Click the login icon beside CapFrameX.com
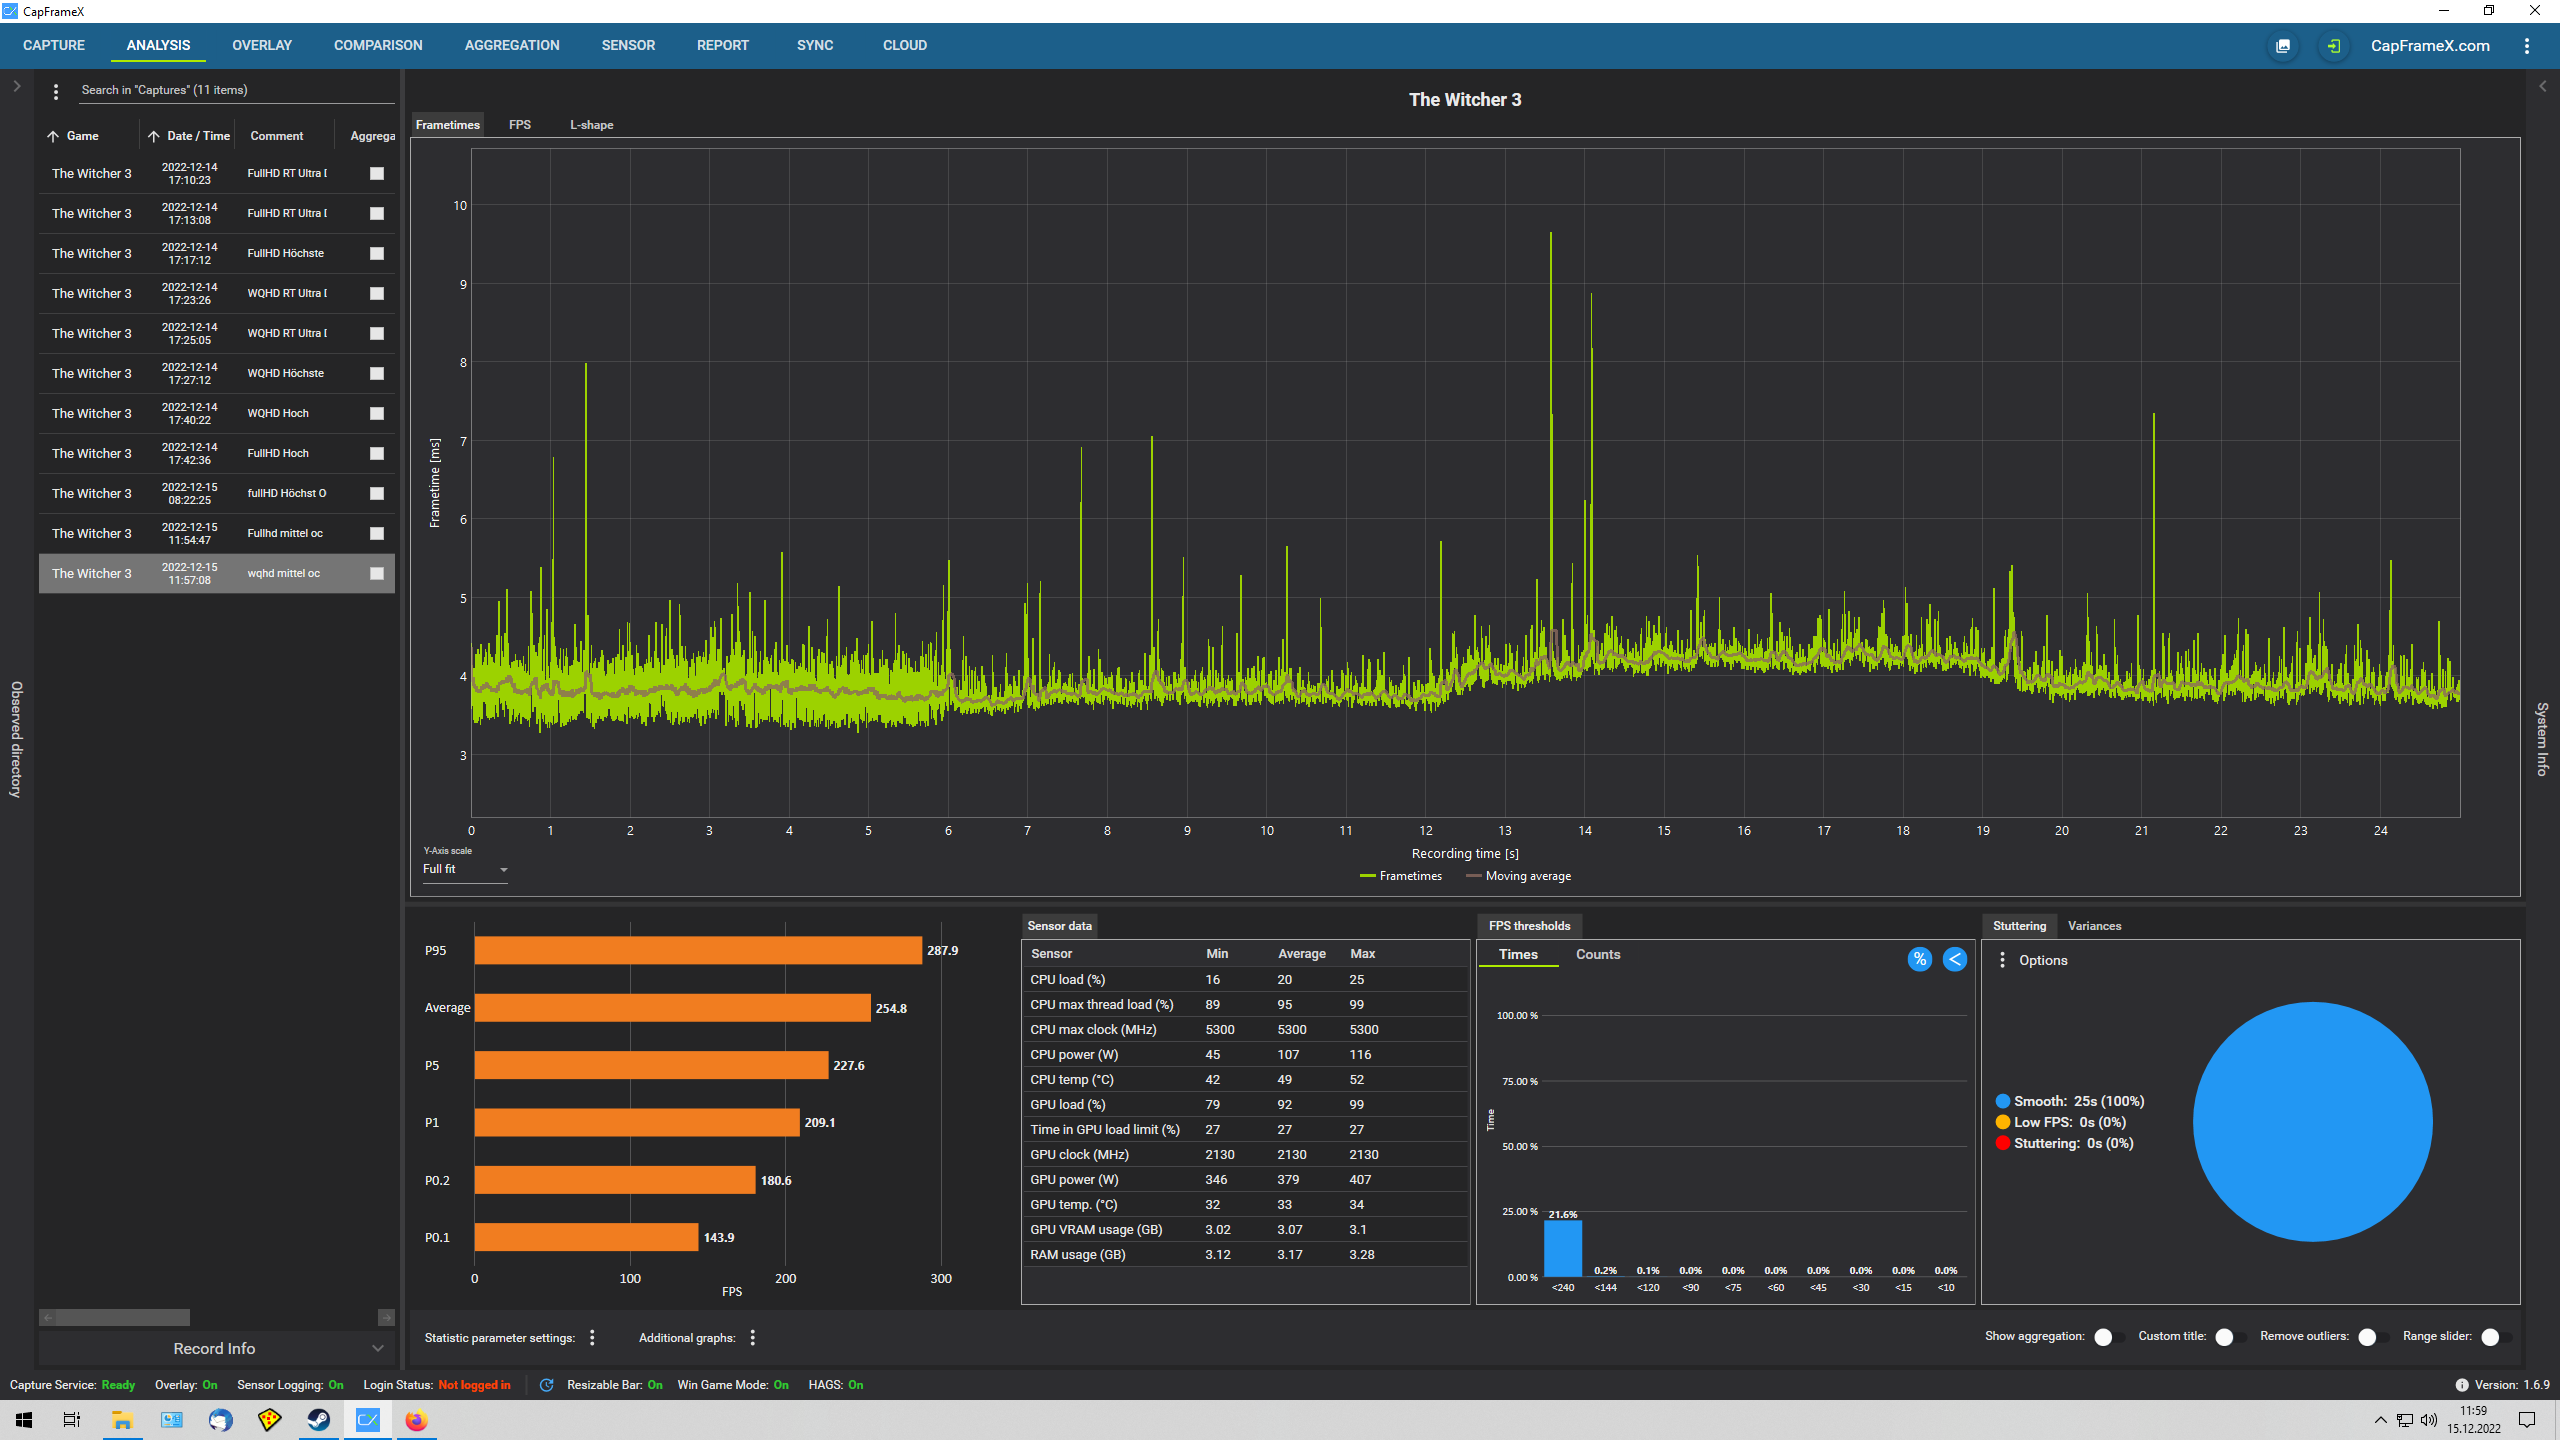 pyautogui.click(x=2333, y=46)
